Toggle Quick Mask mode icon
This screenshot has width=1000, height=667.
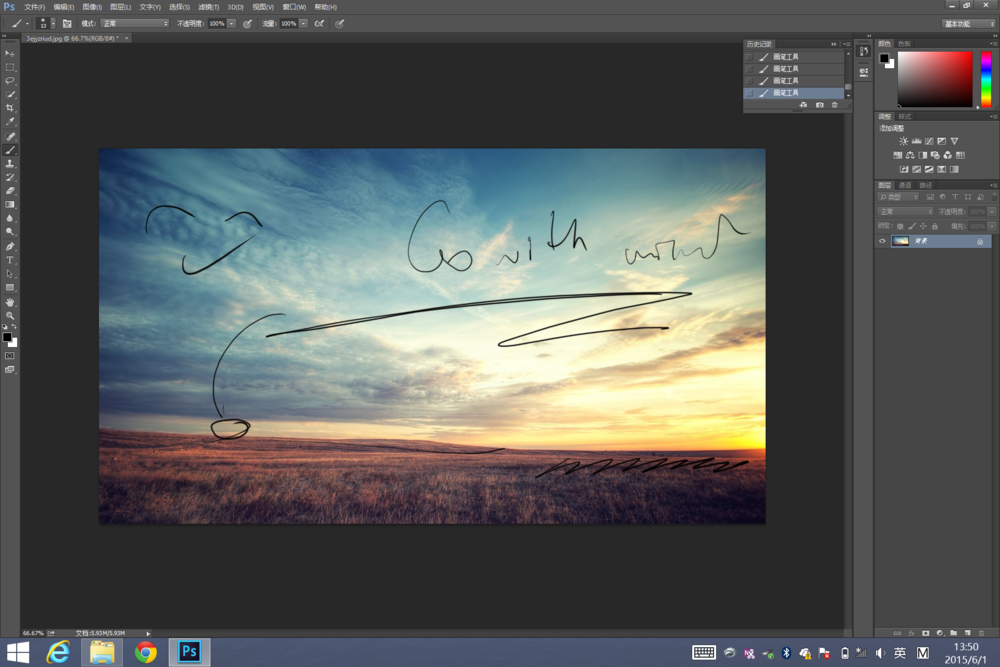coord(10,356)
